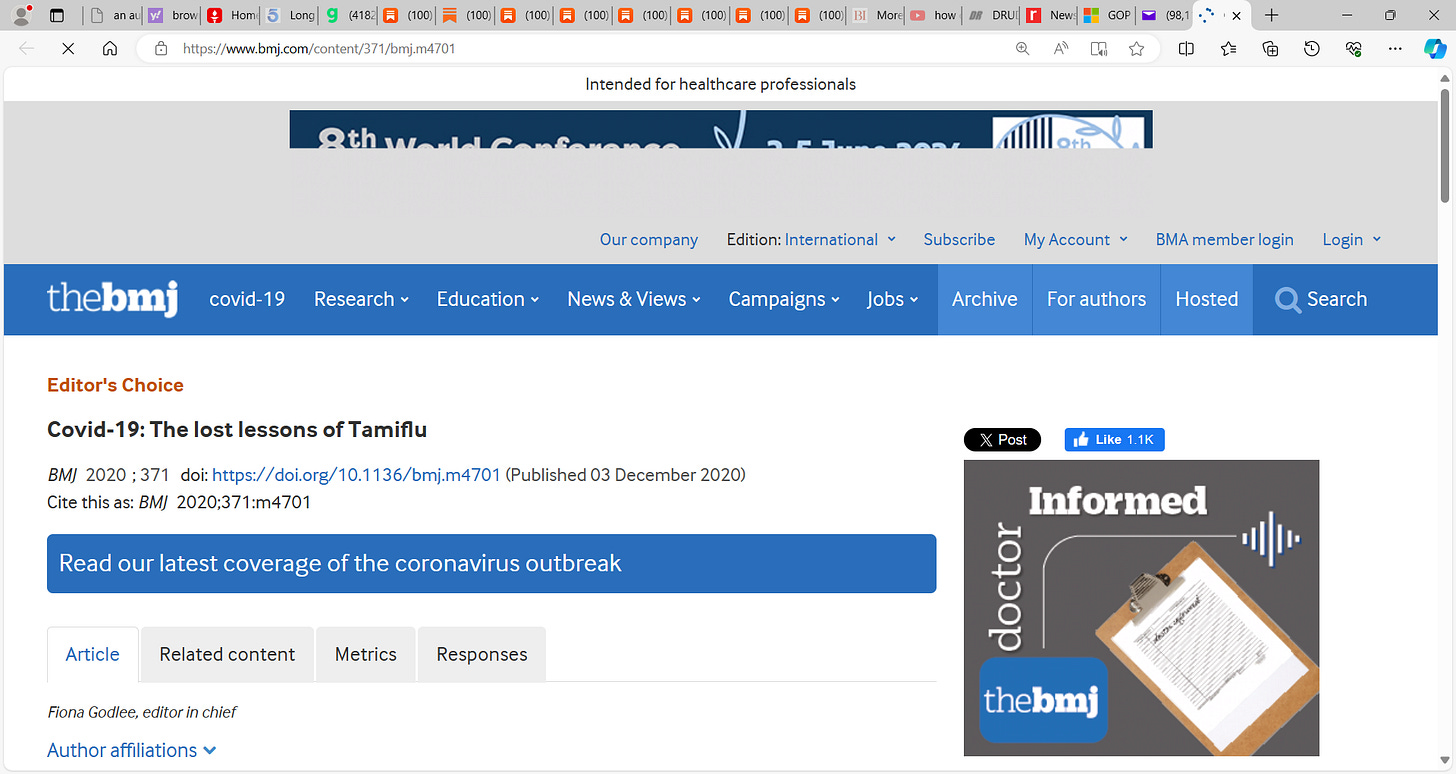Enter Immersive Reader mode
This screenshot has width=1456, height=774.
point(1099,48)
